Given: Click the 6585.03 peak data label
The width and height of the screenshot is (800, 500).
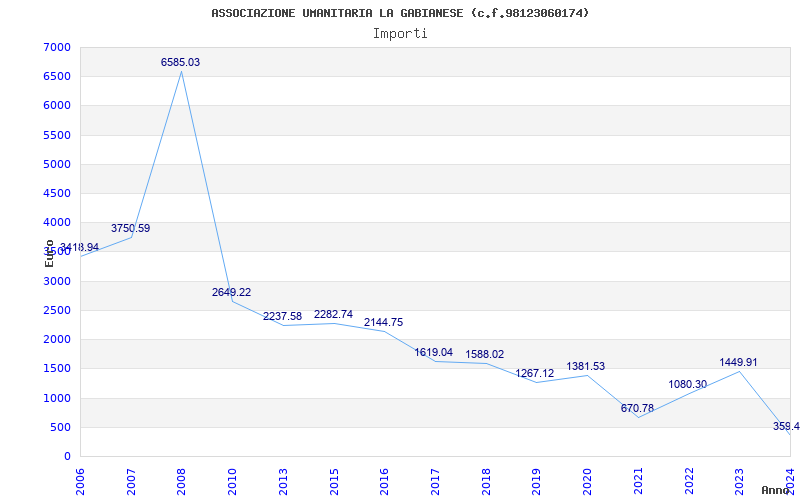Looking at the screenshot, I should 180,62.
